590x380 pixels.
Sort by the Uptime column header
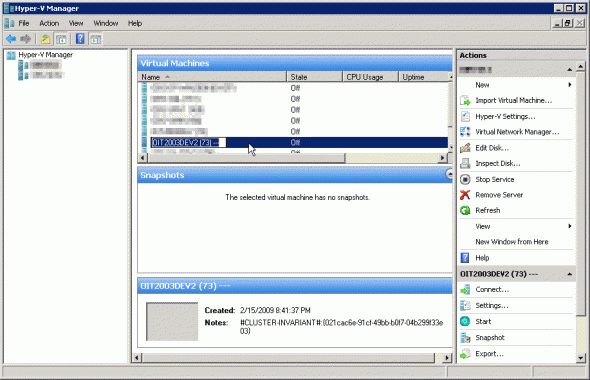[423, 77]
